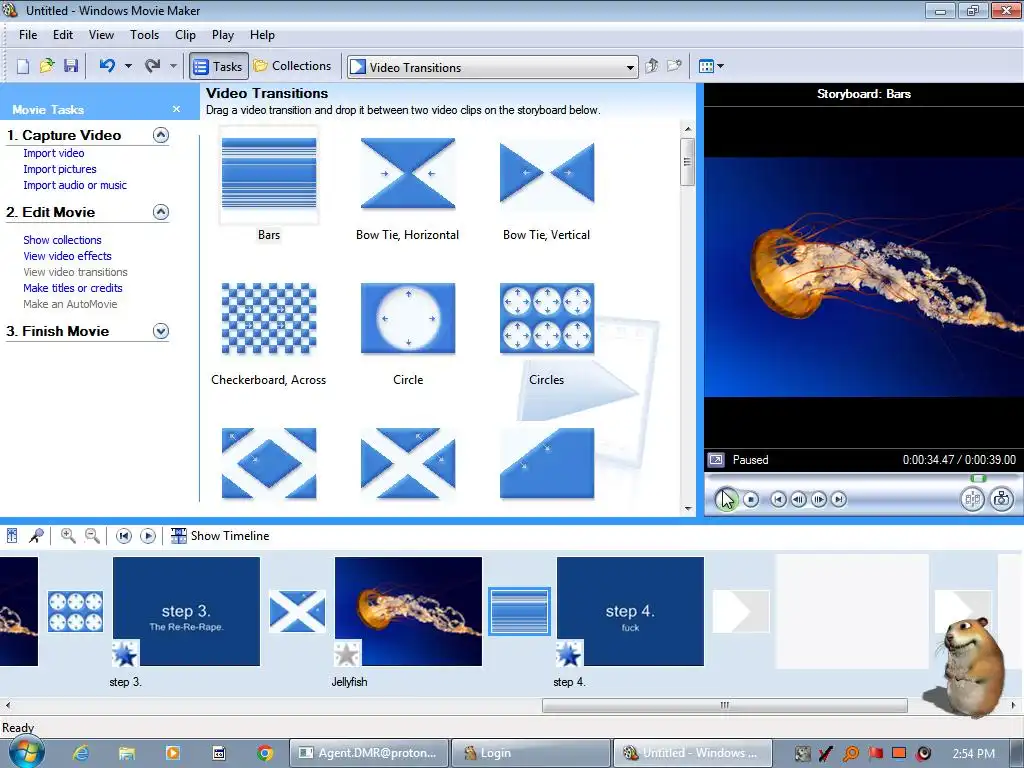
Task: Click the Import pictures link
Action: 59,169
